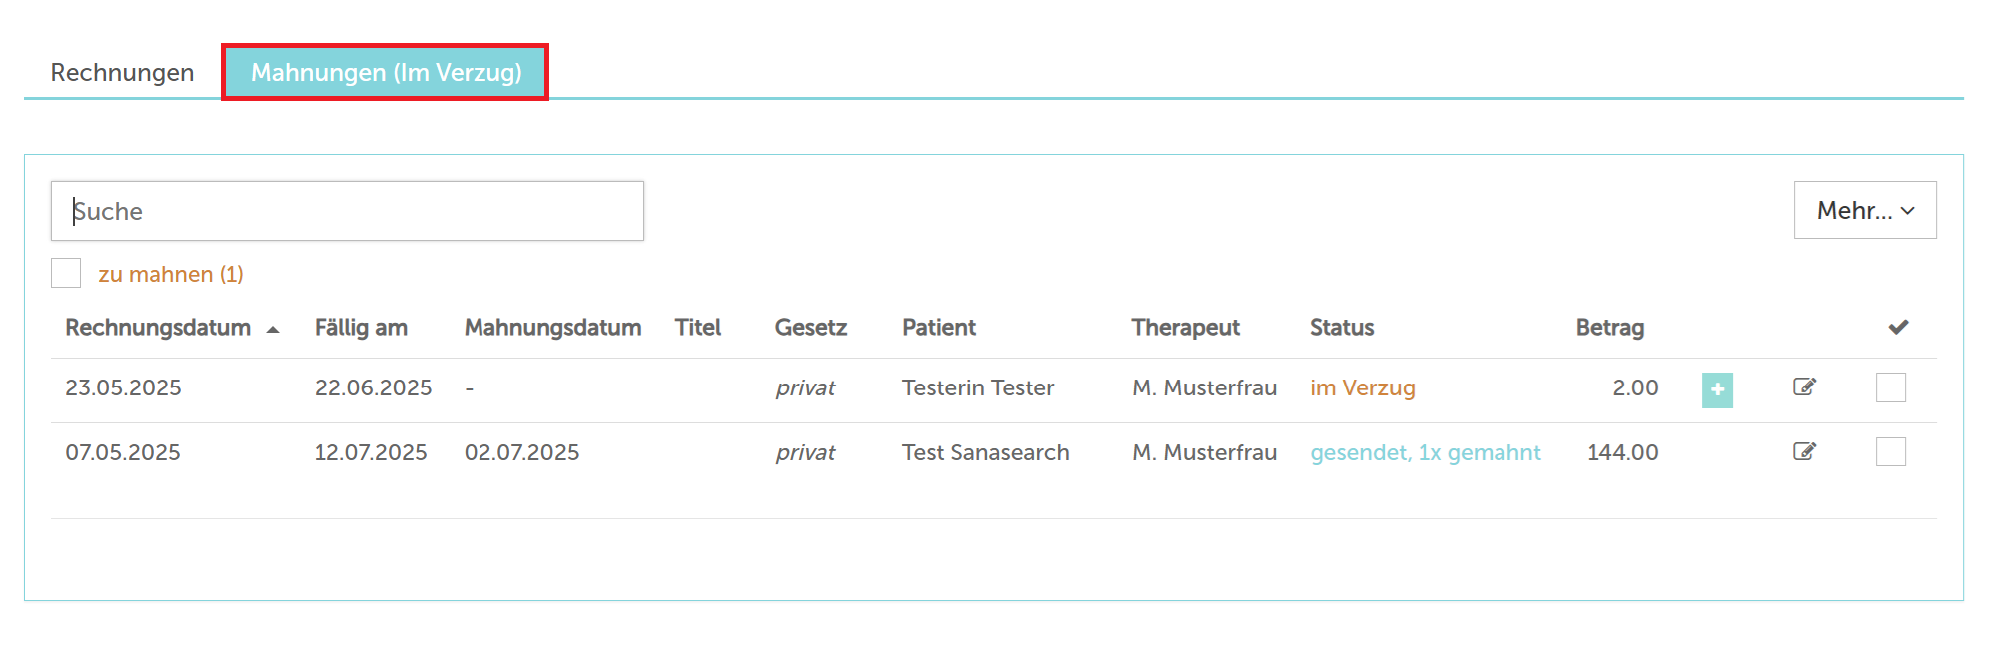The width and height of the screenshot is (1995, 658).
Task: Sort by the Patient column header
Action: coord(938,328)
